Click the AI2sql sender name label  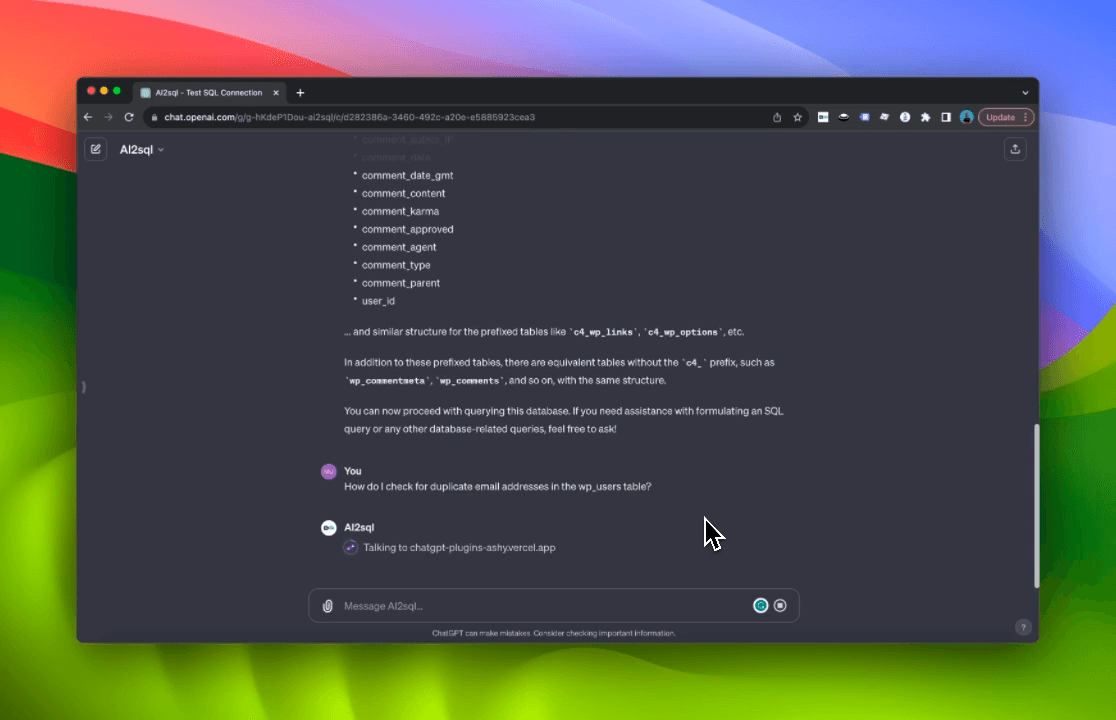(359, 527)
